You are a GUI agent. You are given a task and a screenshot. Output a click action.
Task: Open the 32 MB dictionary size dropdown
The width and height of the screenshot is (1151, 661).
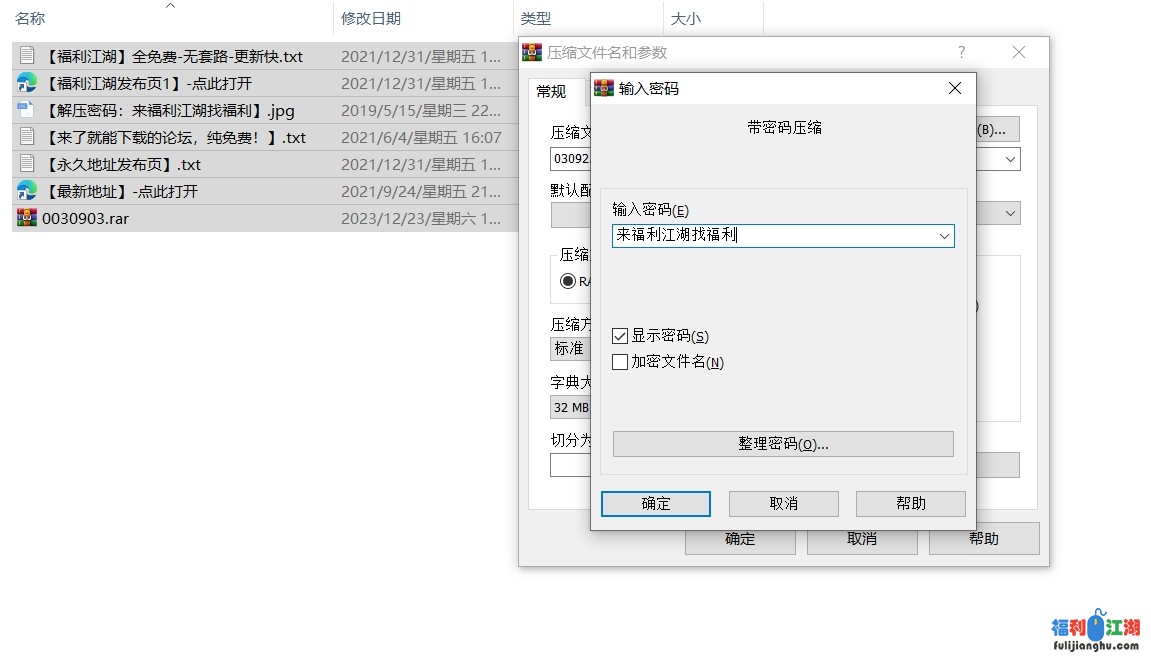pyautogui.click(x=570, y=407)
